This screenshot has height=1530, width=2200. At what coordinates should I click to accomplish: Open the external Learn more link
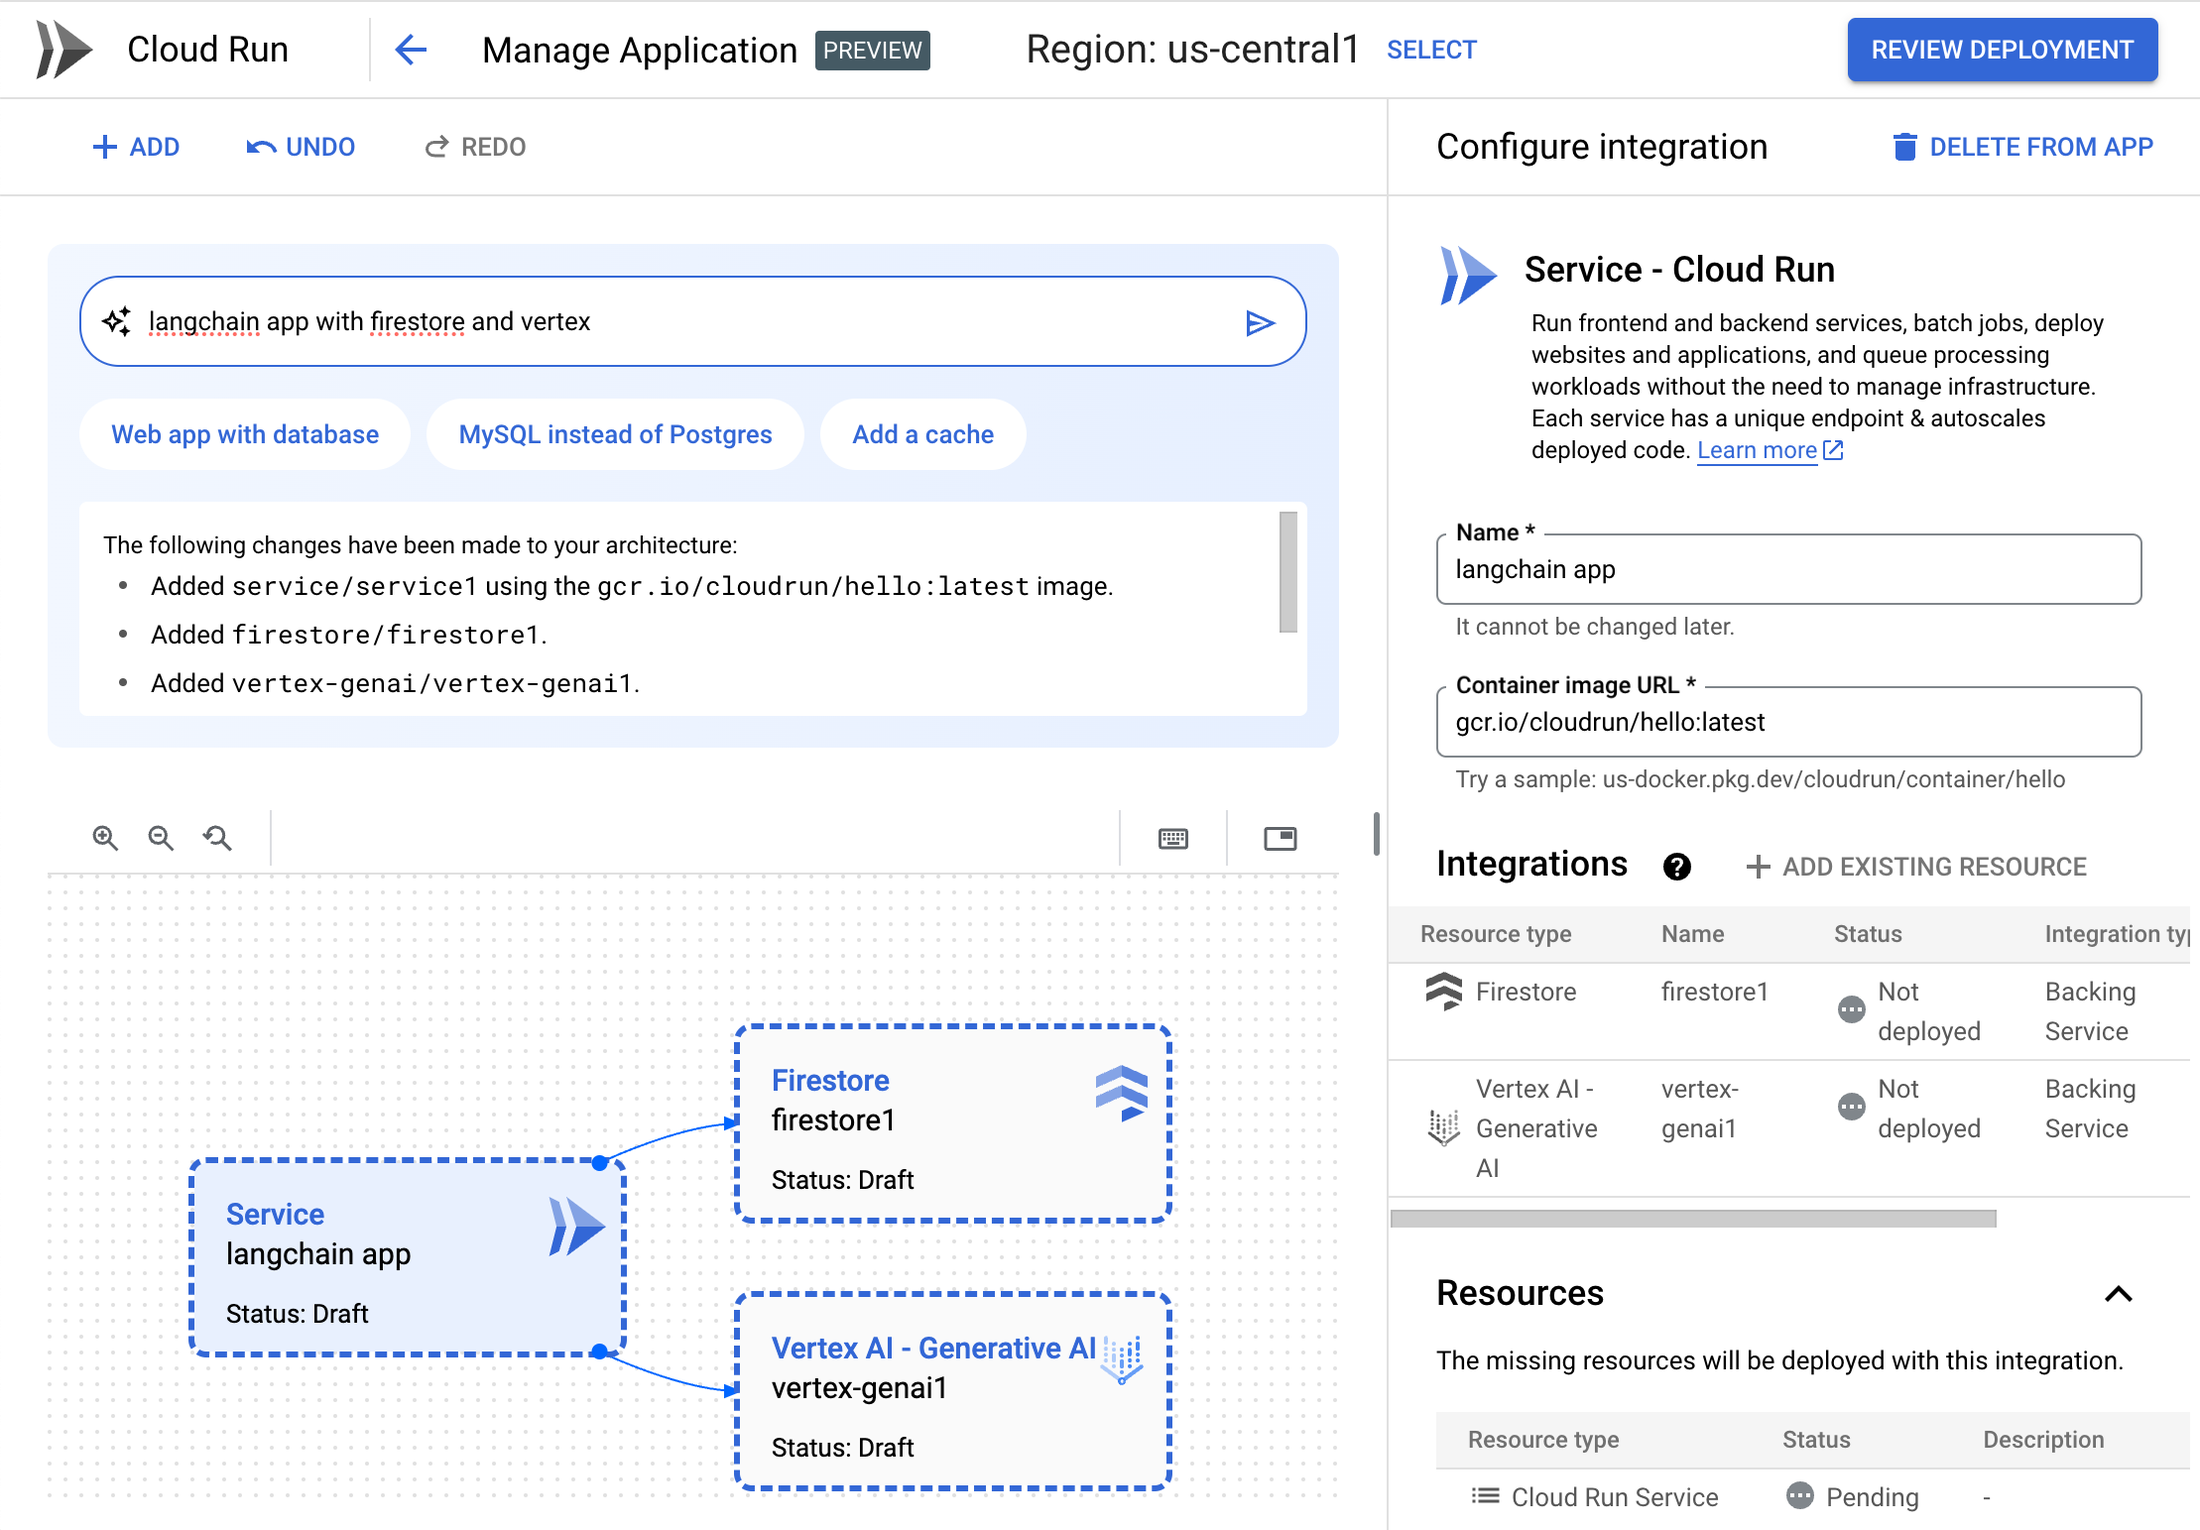(1770, 450)
